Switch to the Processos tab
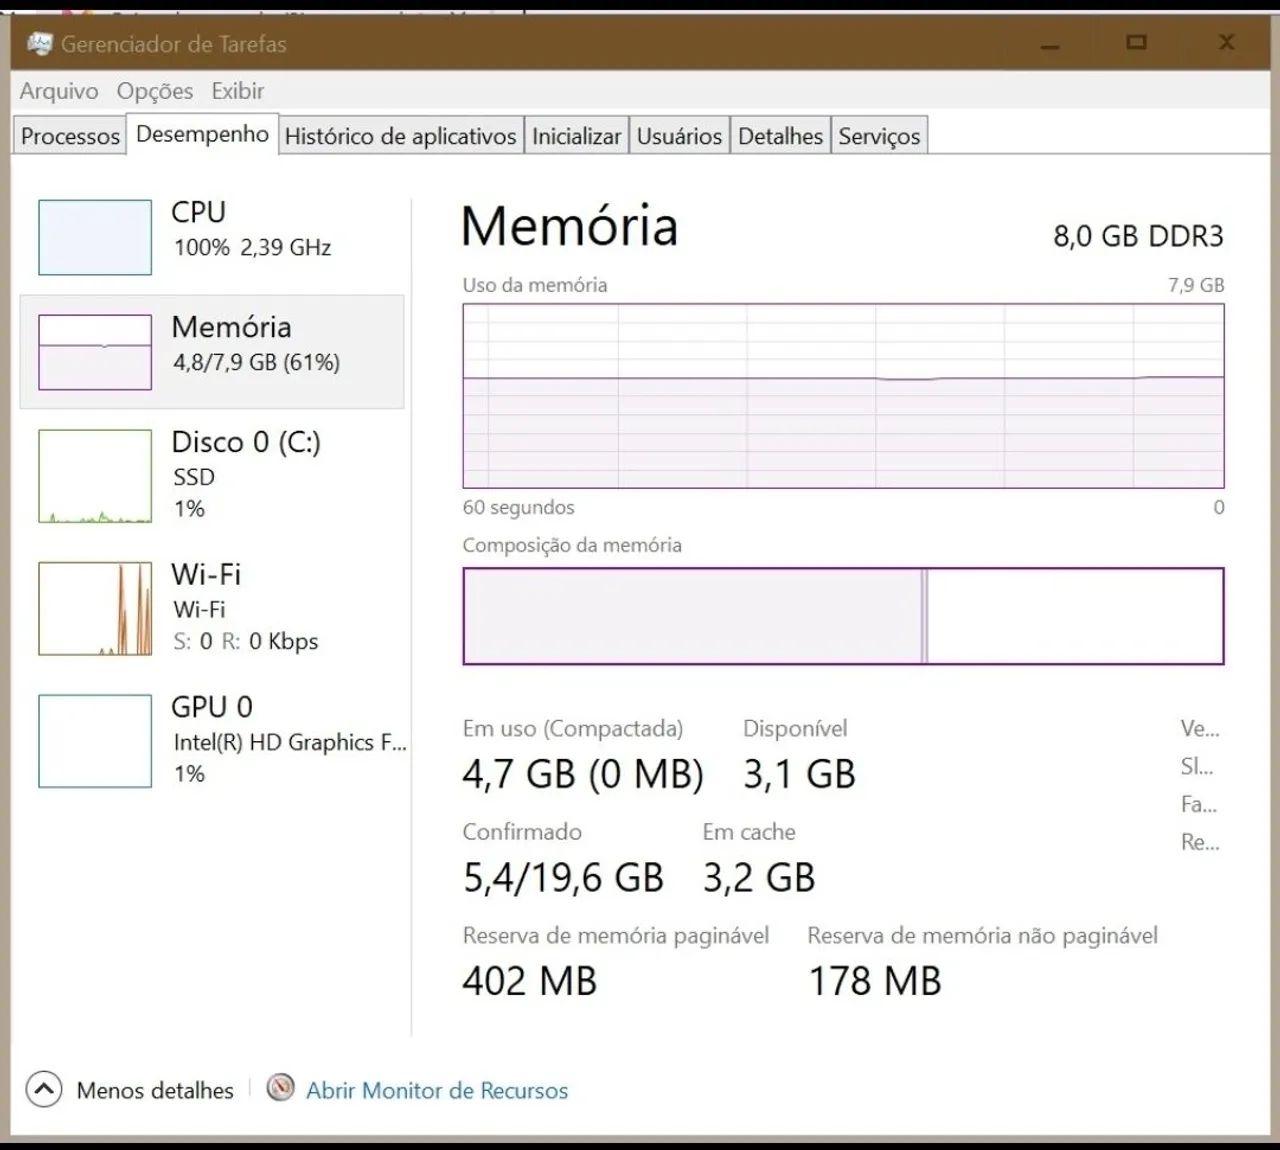This screenshot has height=1150, width=1280. [x=70, y=136]
